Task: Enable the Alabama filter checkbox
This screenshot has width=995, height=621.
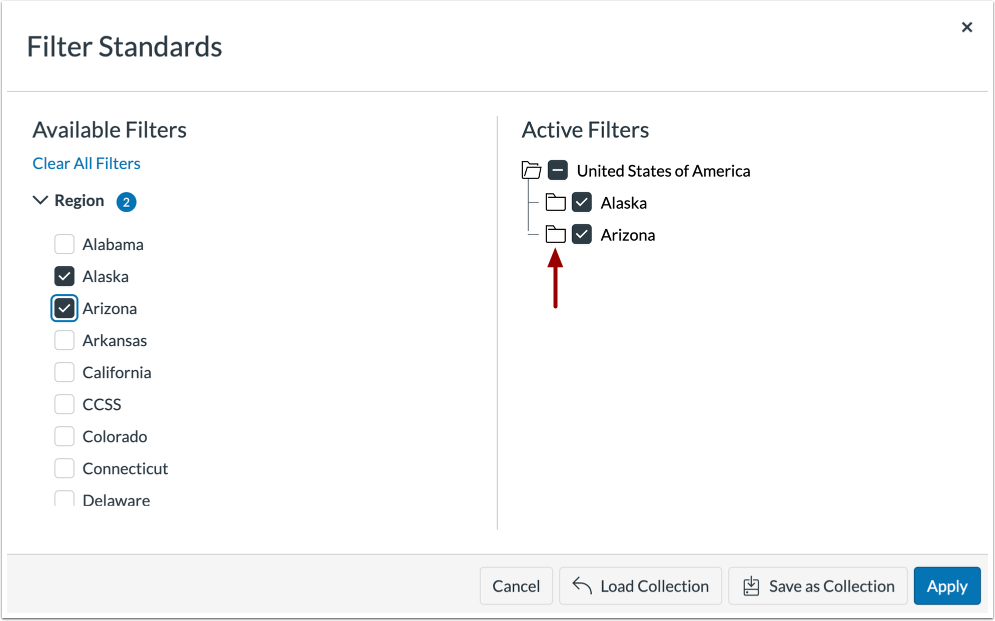Action: (x=64, y=244)
